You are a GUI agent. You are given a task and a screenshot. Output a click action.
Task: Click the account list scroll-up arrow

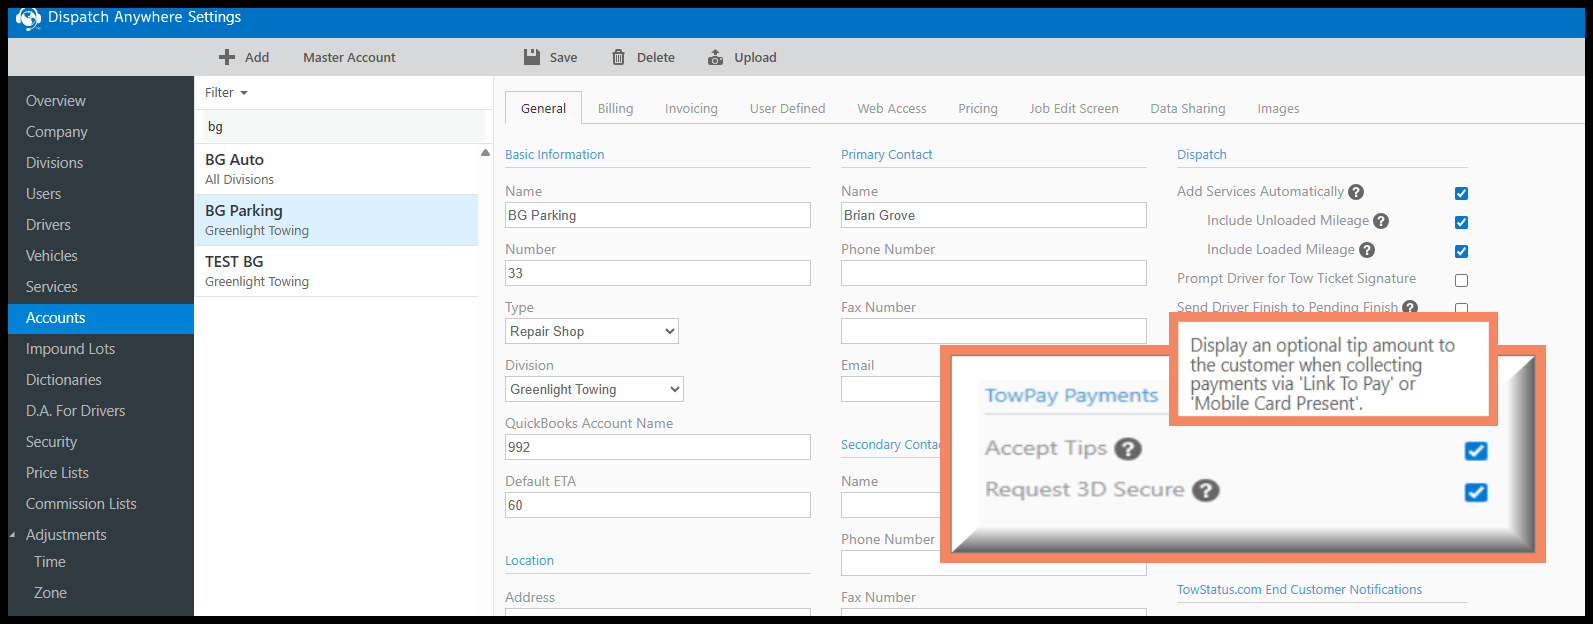(x=485, y=153)
